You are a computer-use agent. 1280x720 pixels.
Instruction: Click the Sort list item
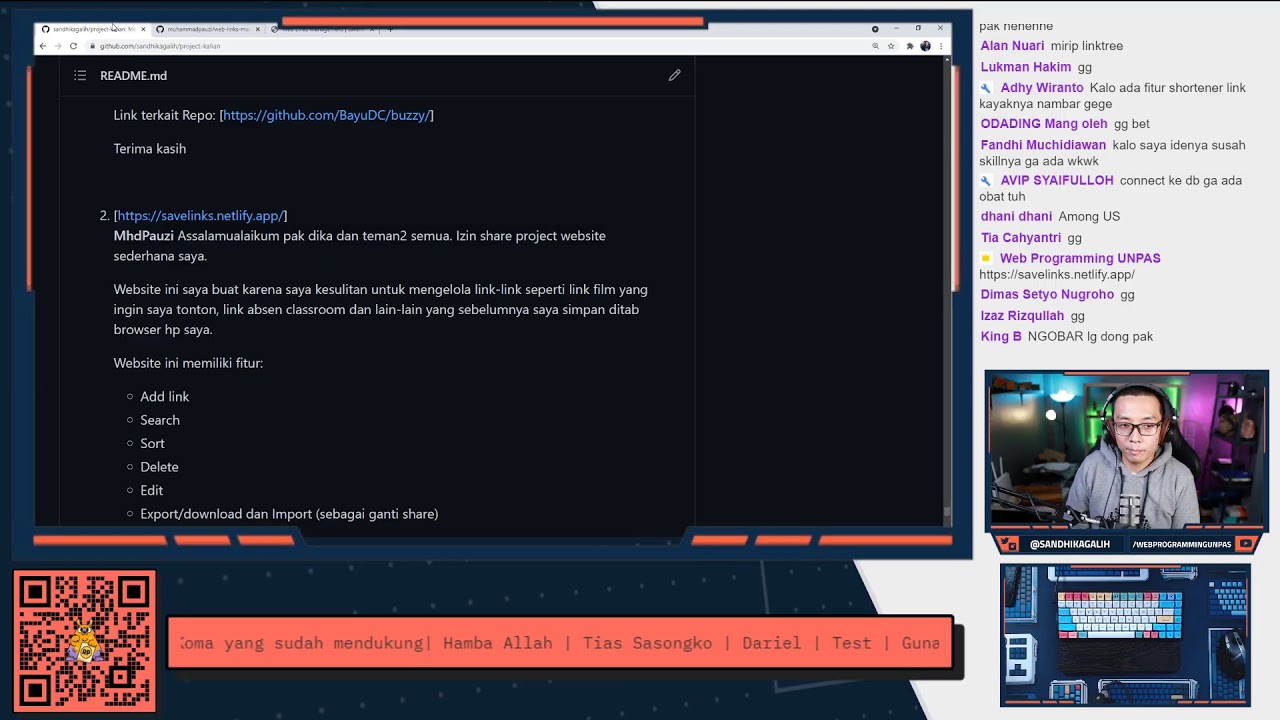[x=152, y=443]
